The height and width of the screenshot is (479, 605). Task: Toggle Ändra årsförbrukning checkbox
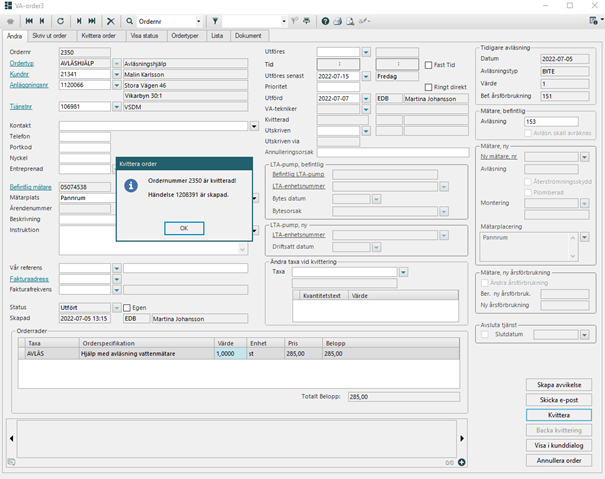point(485,283)
